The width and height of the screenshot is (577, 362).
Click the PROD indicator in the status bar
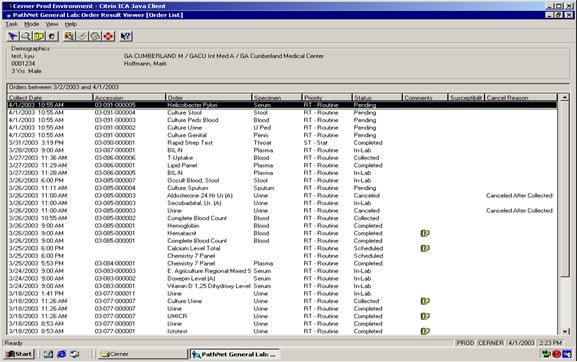click(x=465, y=343)
